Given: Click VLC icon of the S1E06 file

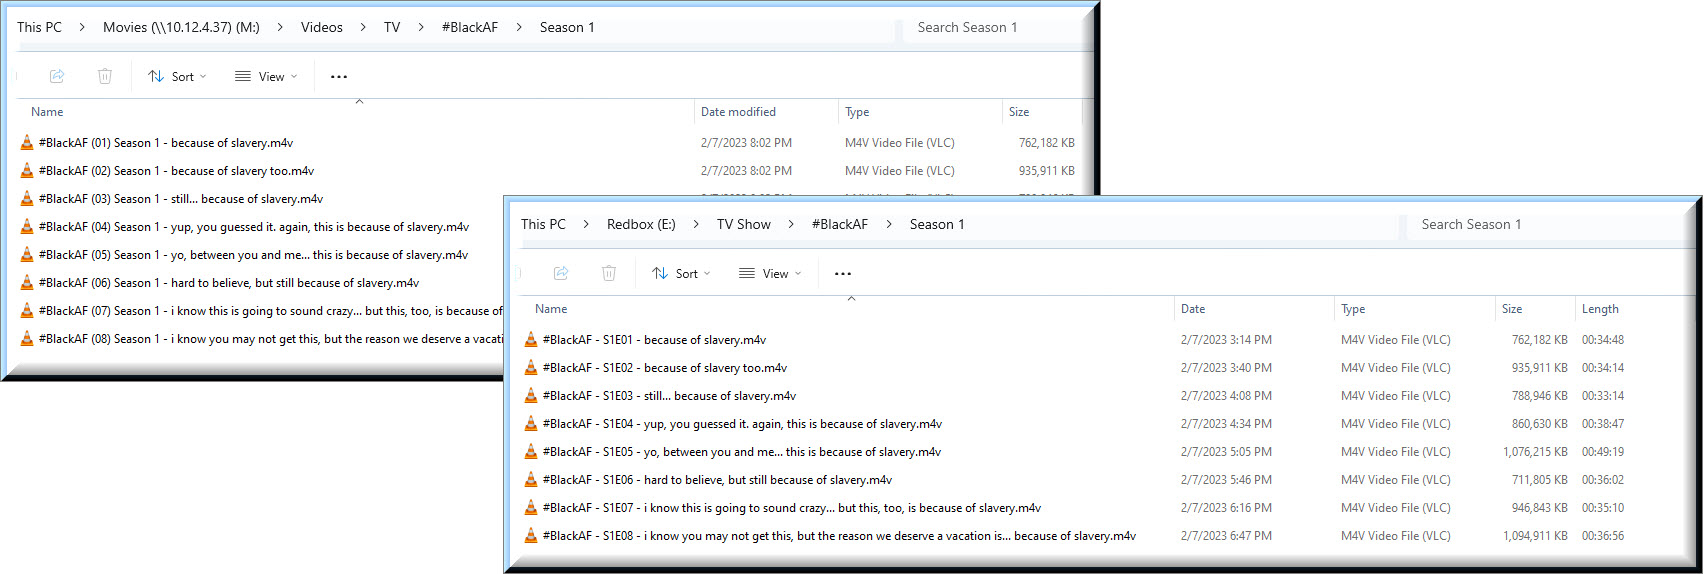Looking at the screenshot, I should pyautogui.click(x=531, y=480).
